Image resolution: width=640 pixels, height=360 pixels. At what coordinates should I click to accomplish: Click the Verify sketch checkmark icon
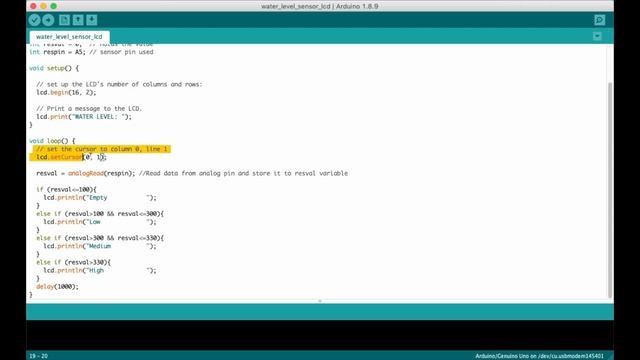point(35,20)
